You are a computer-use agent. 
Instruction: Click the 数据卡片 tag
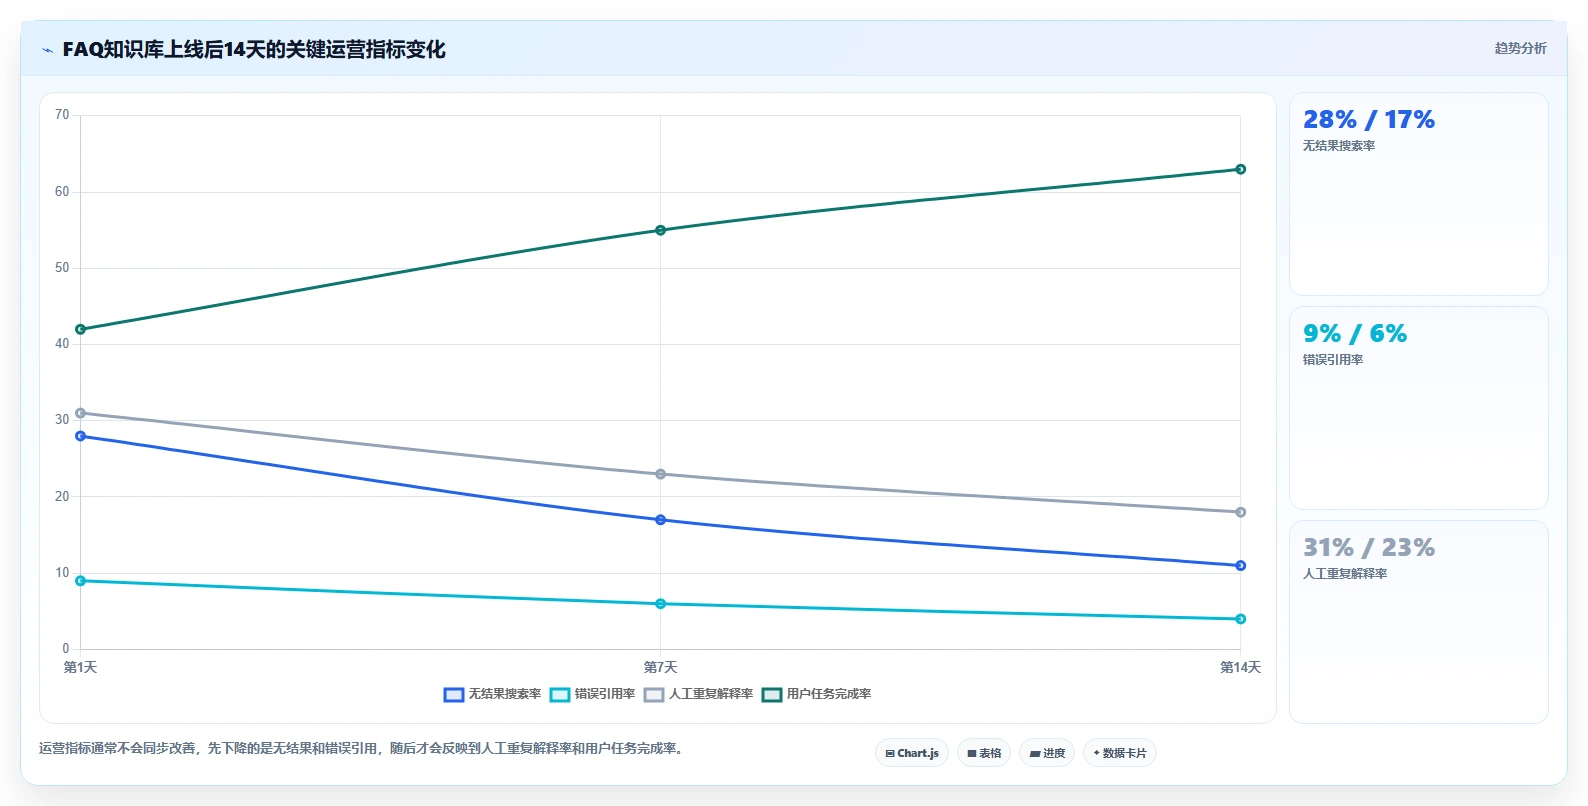[x=1120, y=753]
